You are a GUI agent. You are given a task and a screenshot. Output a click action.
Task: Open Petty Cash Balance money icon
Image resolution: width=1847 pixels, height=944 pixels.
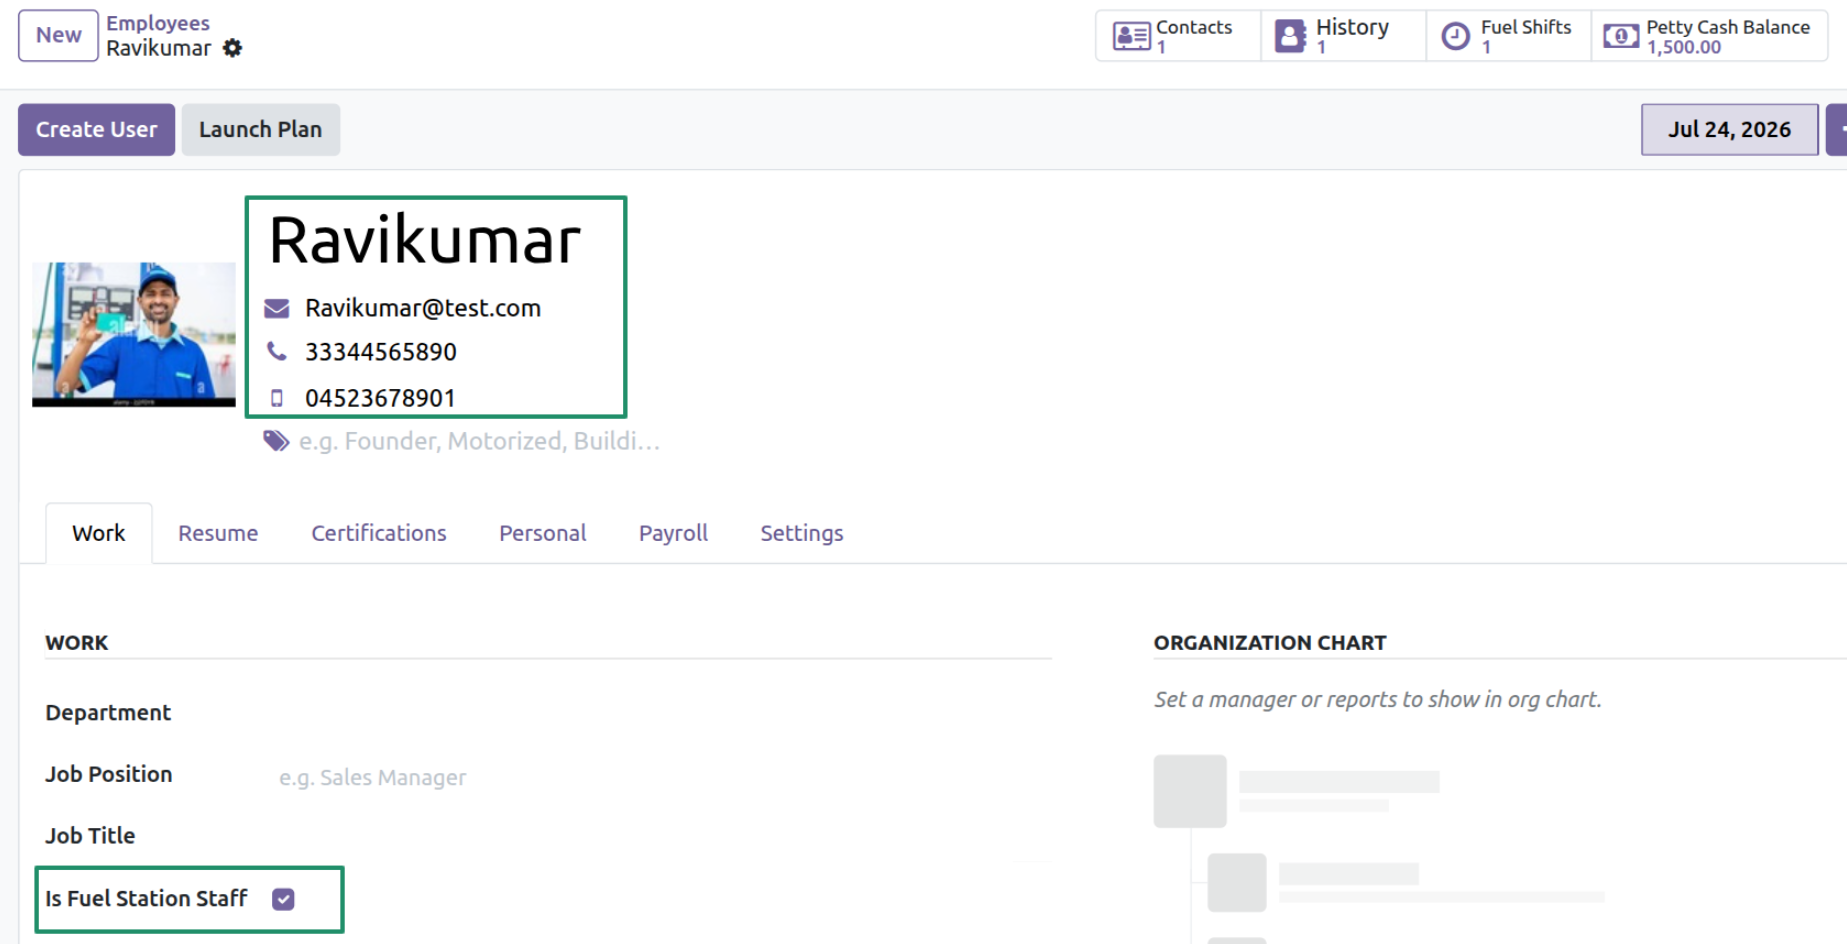pyautogui.click(x=1620, y=37)
